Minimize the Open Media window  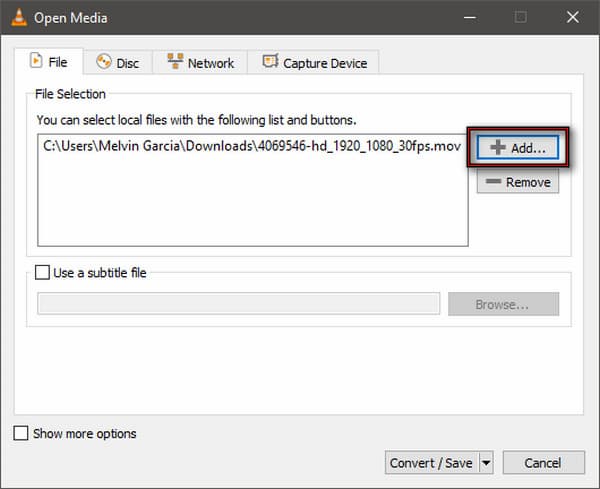(470, 17)
